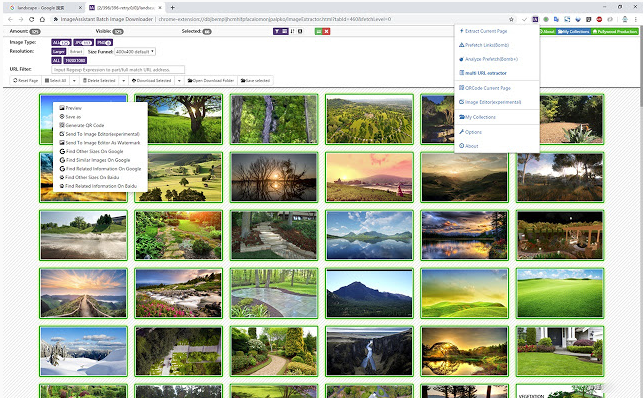
Task: Click the browser reload button
Action: [32, 19]
